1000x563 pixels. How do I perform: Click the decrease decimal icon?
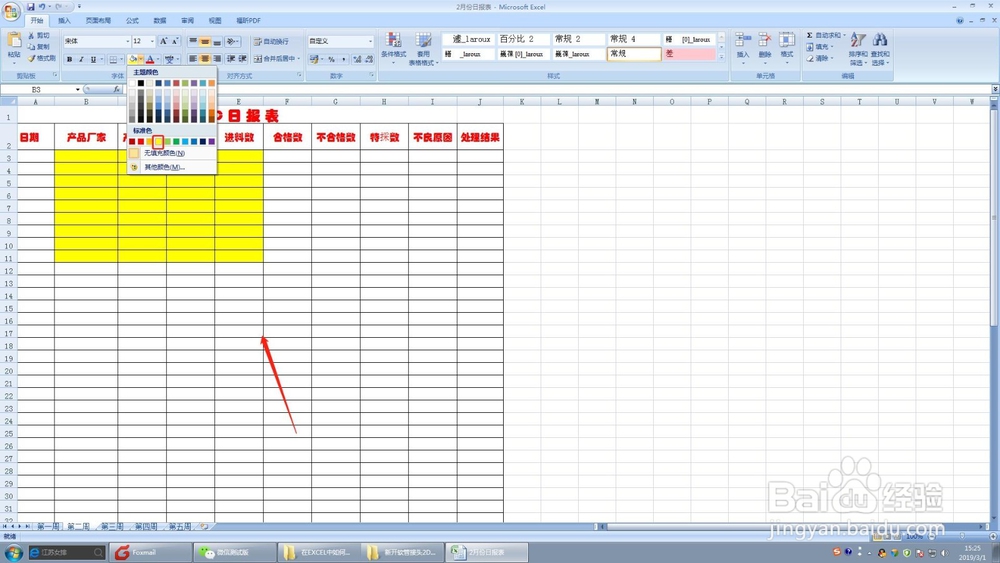coord(369,59)
